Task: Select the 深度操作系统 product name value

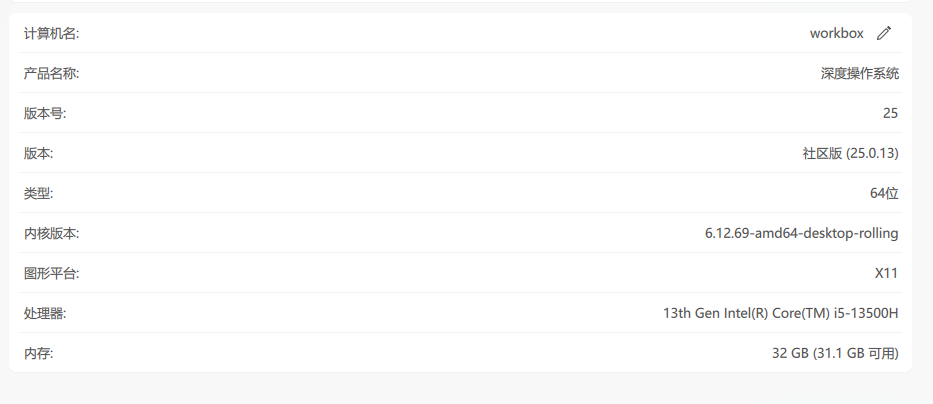Action: tap(859, 73)
